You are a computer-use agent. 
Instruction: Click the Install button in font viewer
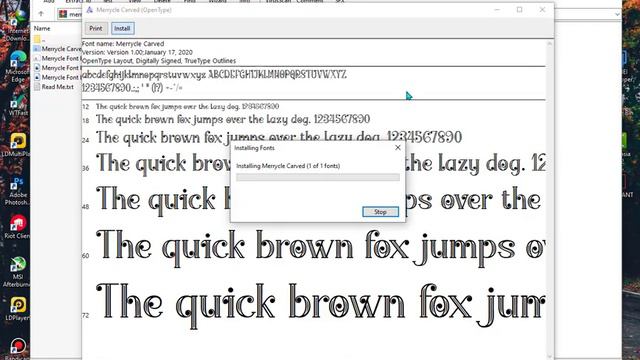pyautogui.click(x=122, y=28)
